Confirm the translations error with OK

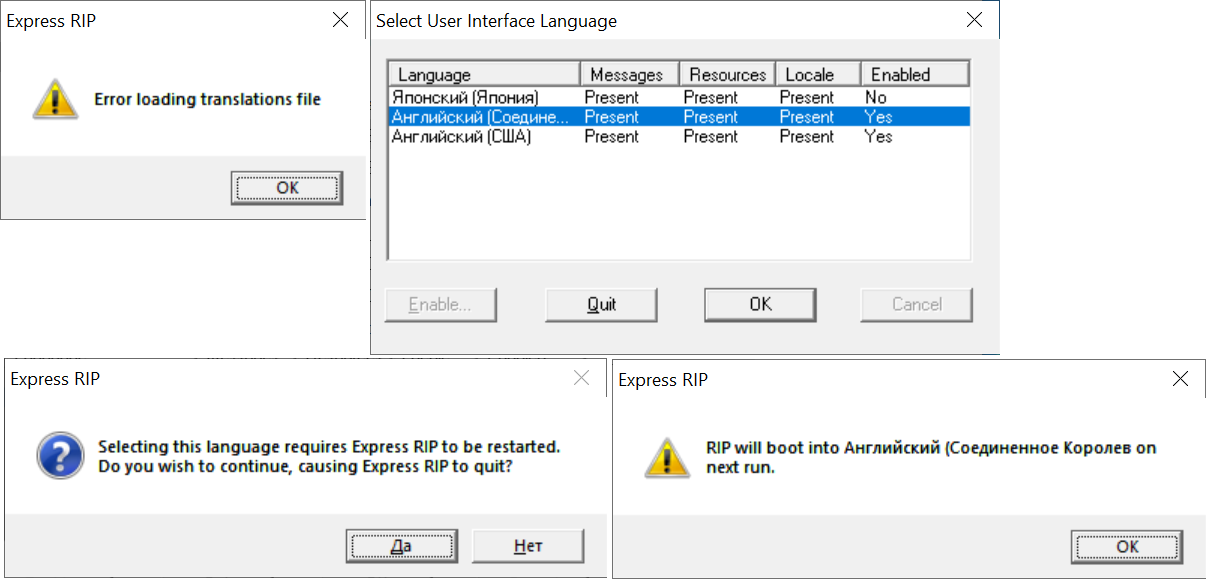287,187
